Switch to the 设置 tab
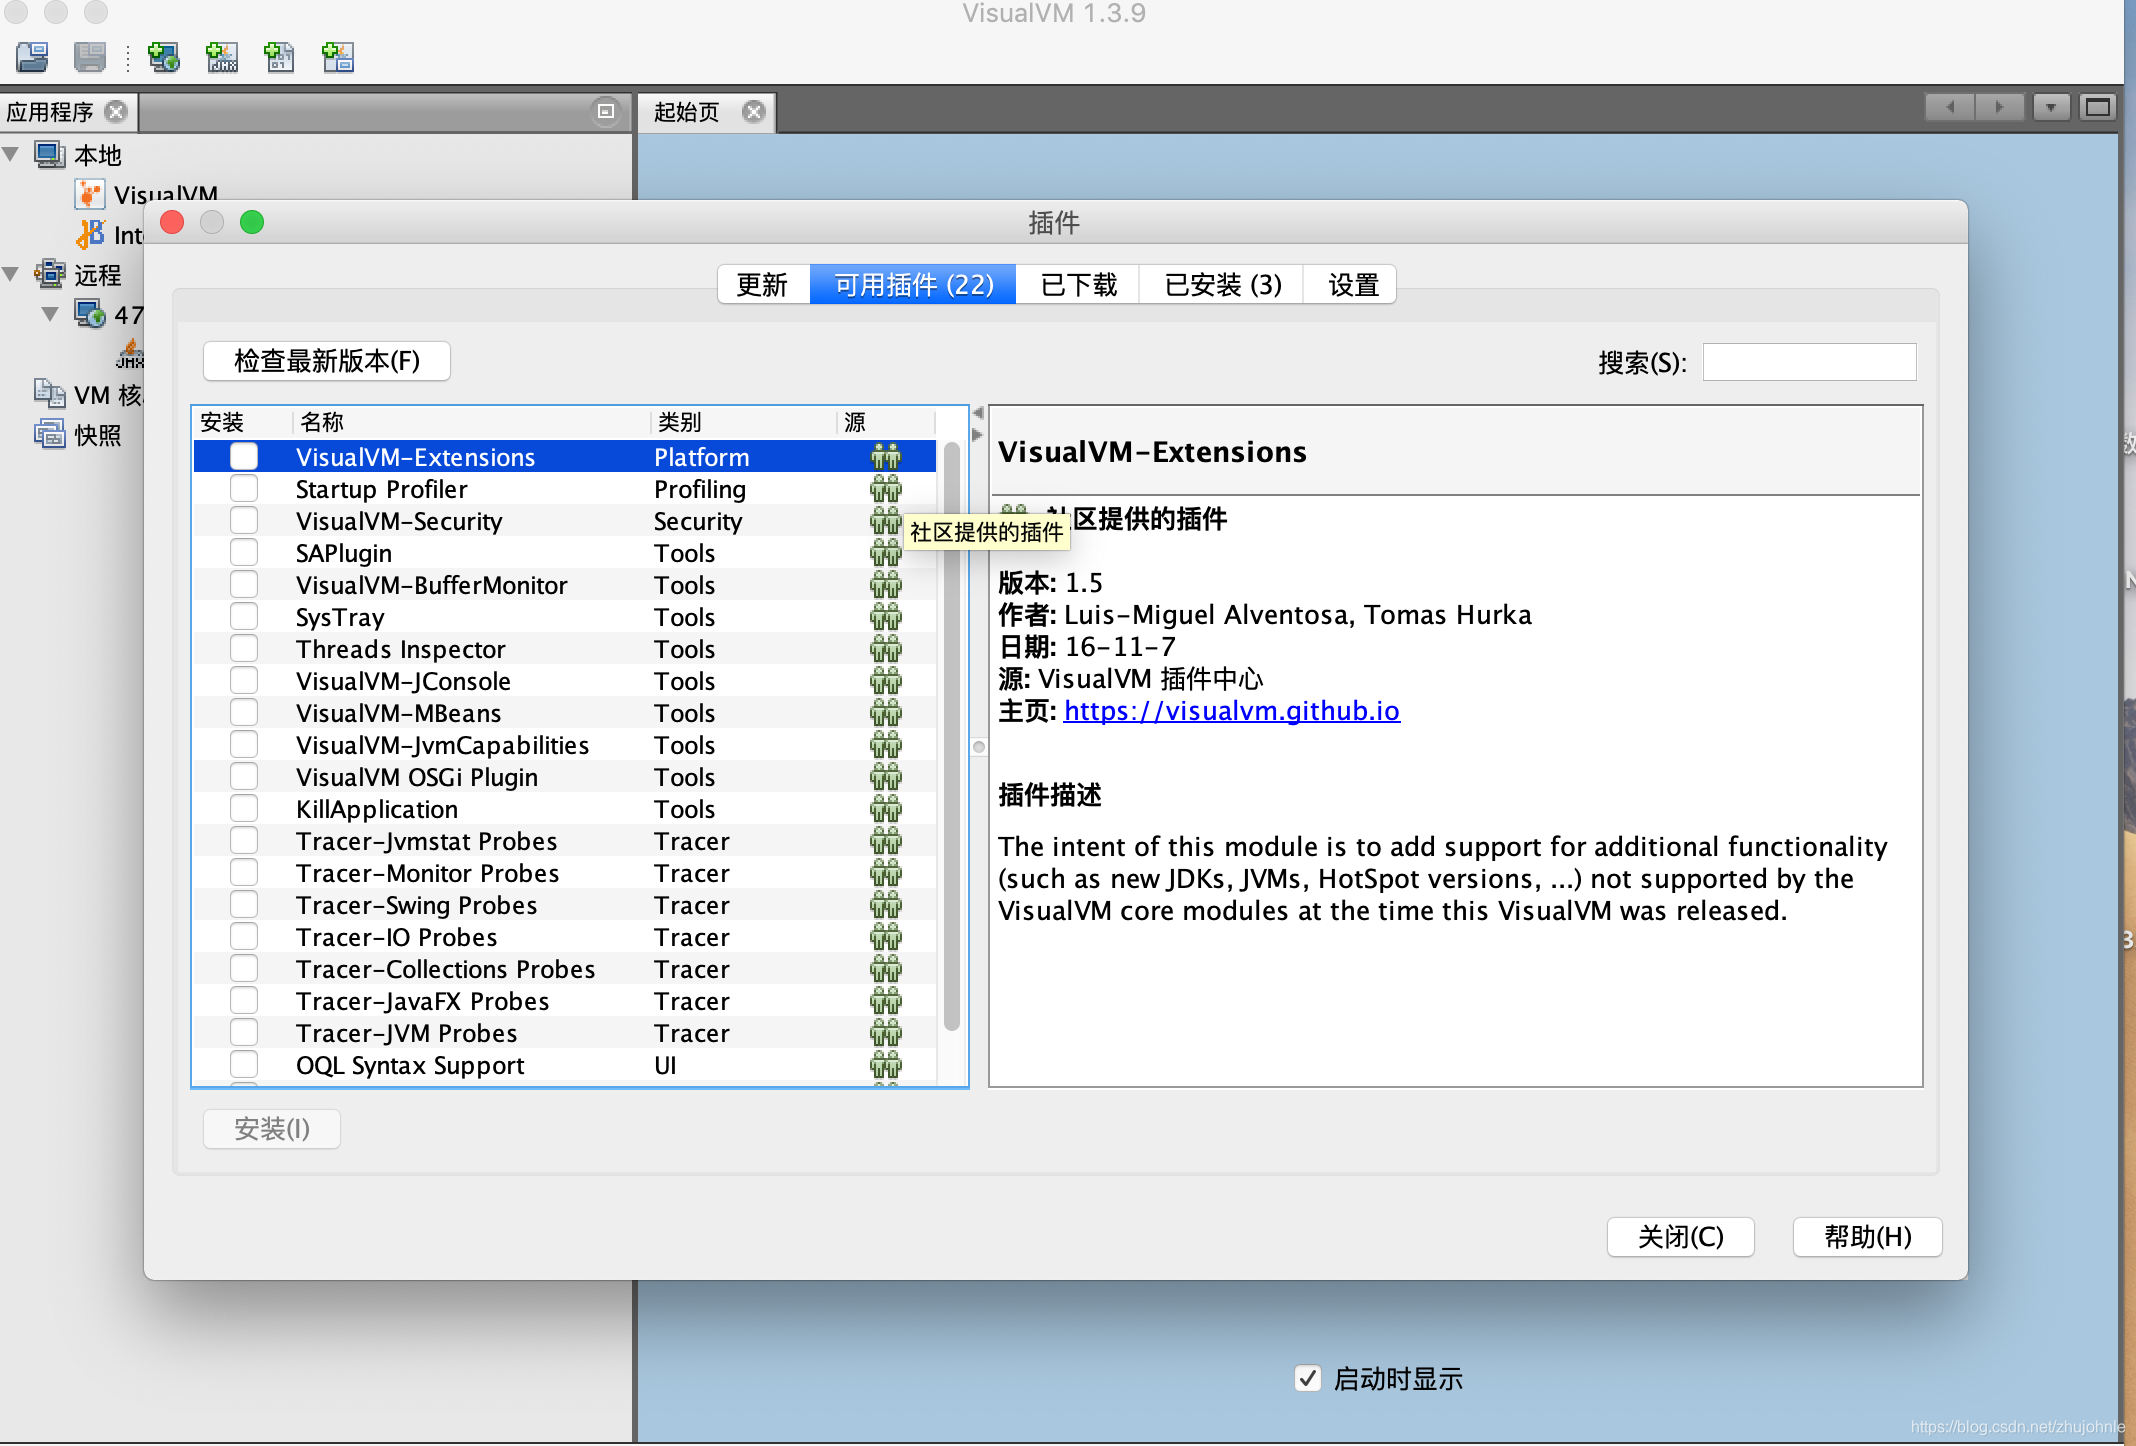2136x1446 pixels. click(x=1352, y=285)
